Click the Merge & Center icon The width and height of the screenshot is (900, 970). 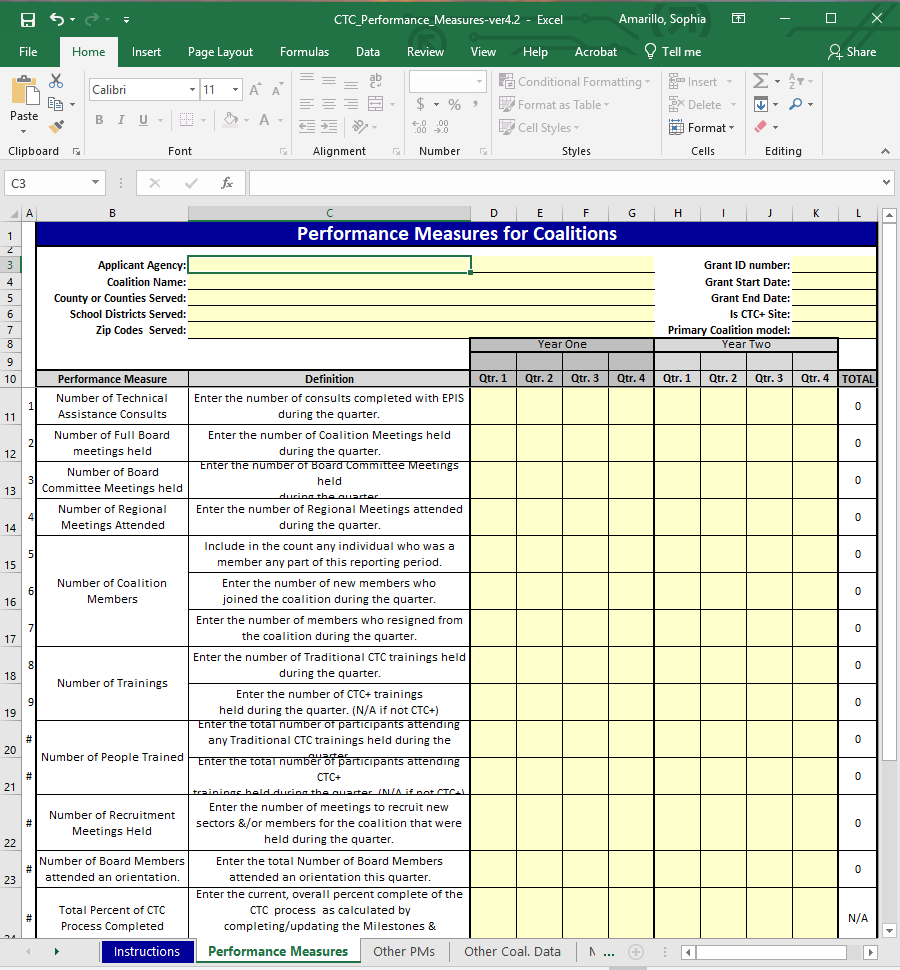(375, 104)
